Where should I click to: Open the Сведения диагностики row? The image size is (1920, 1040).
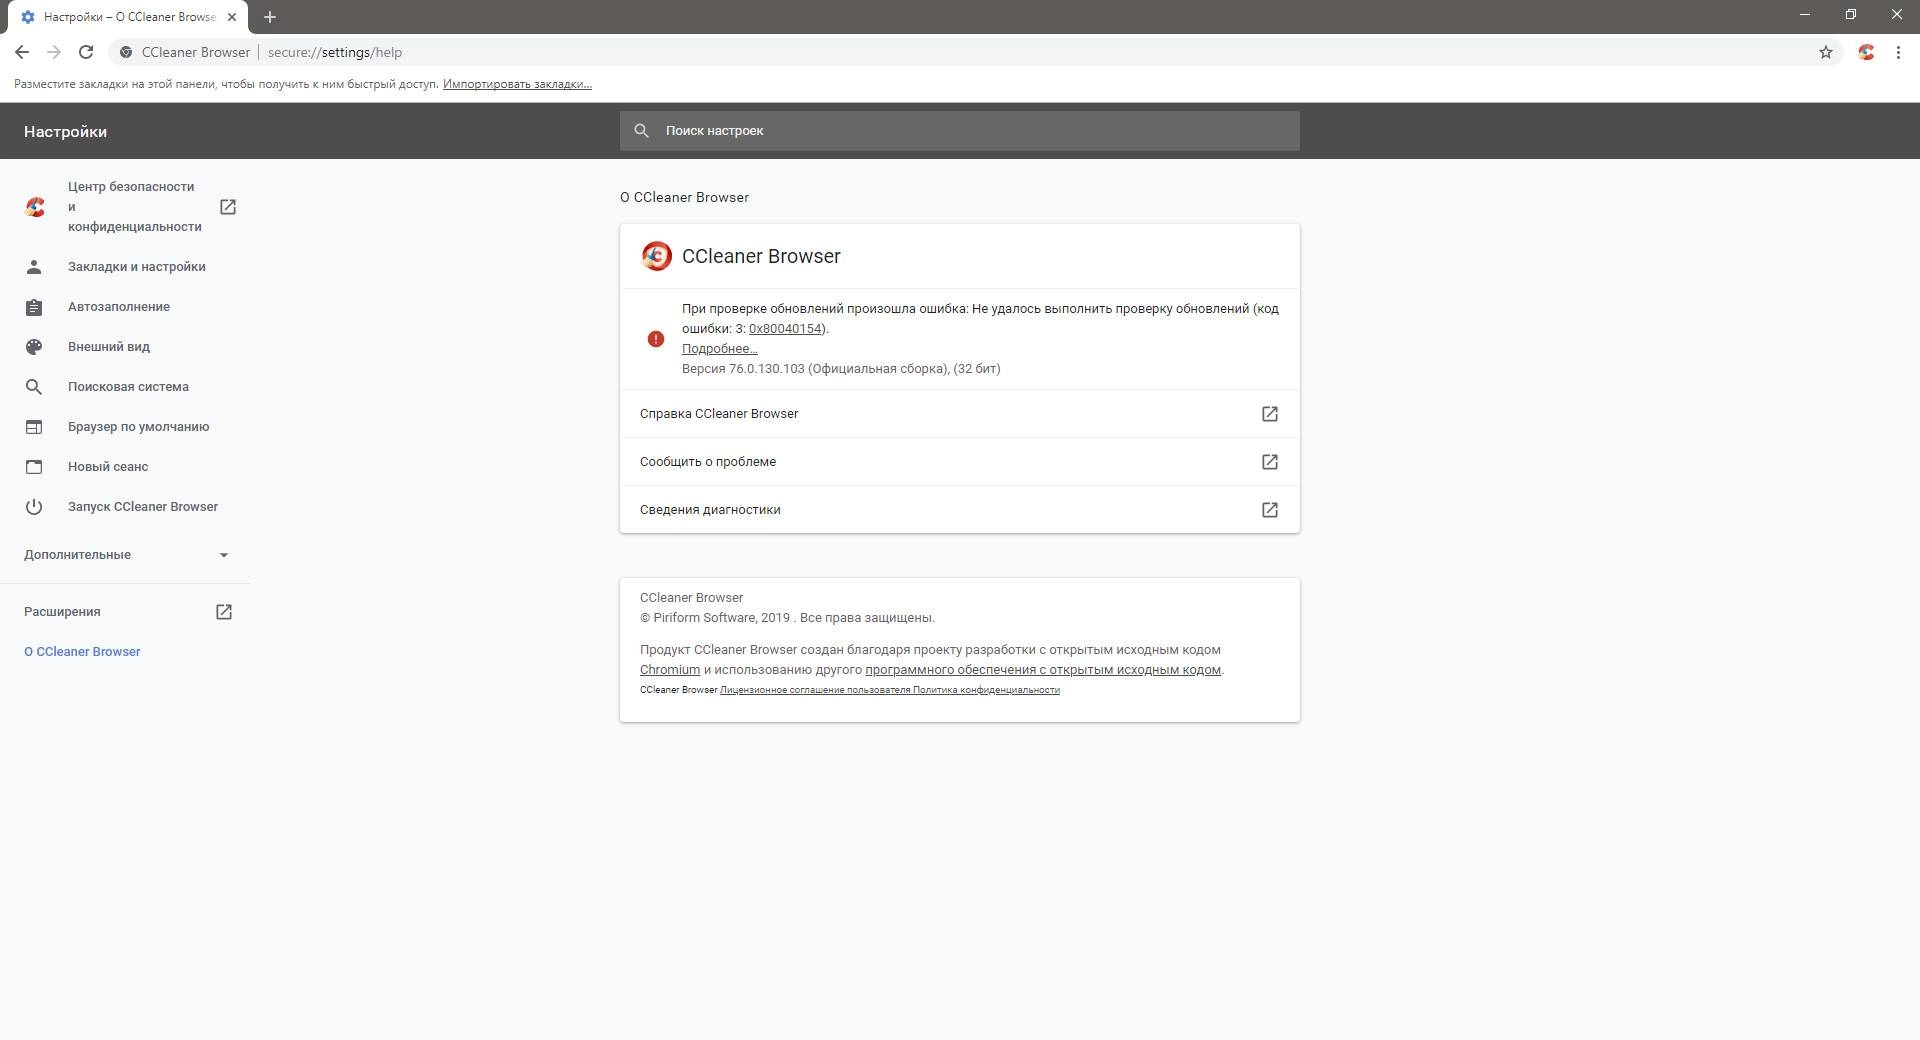pos(960,510)
